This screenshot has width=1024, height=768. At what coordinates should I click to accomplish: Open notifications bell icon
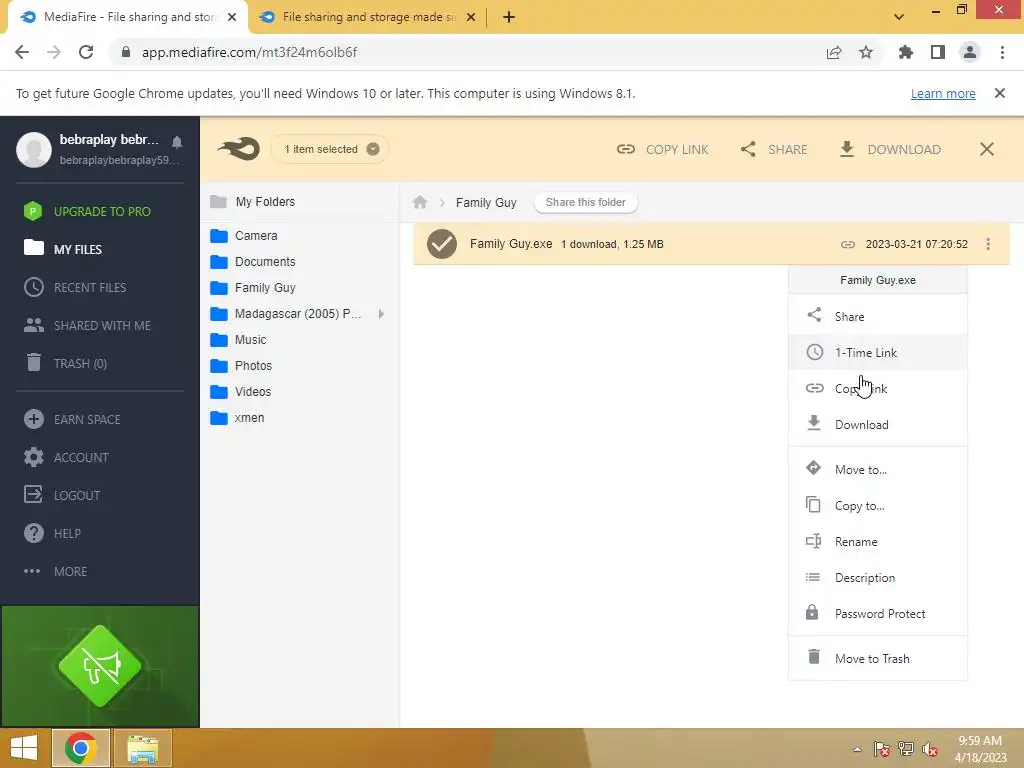pos(177,142)
